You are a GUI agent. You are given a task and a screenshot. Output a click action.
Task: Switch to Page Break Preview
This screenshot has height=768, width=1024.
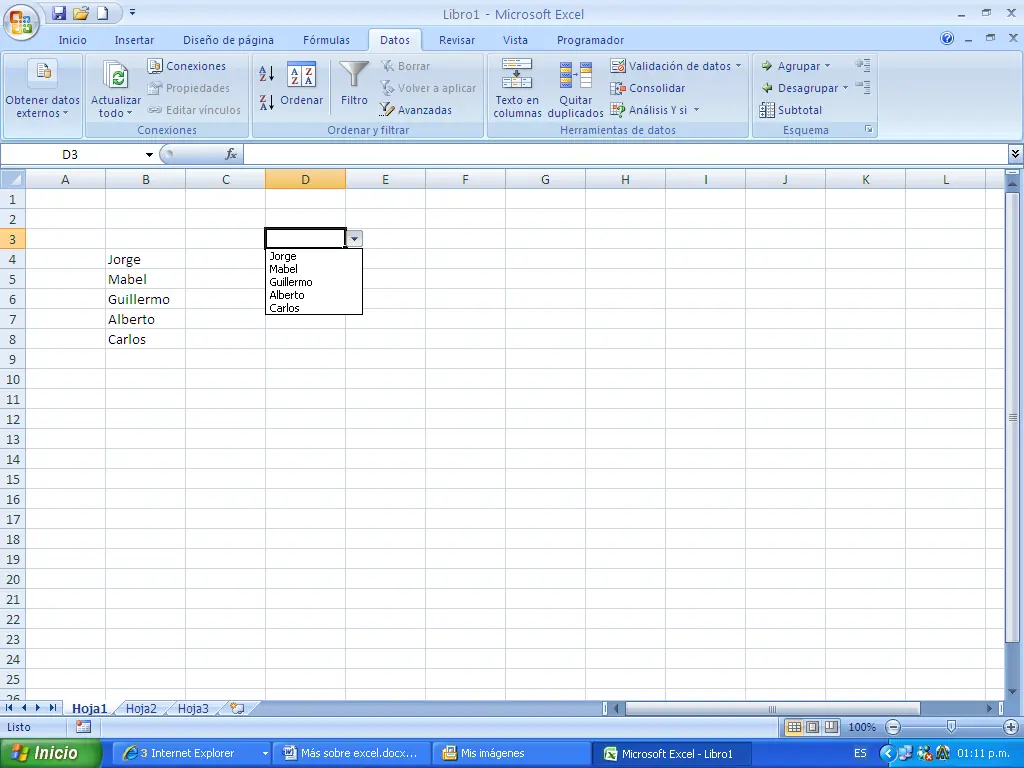(x=831, y=727)
